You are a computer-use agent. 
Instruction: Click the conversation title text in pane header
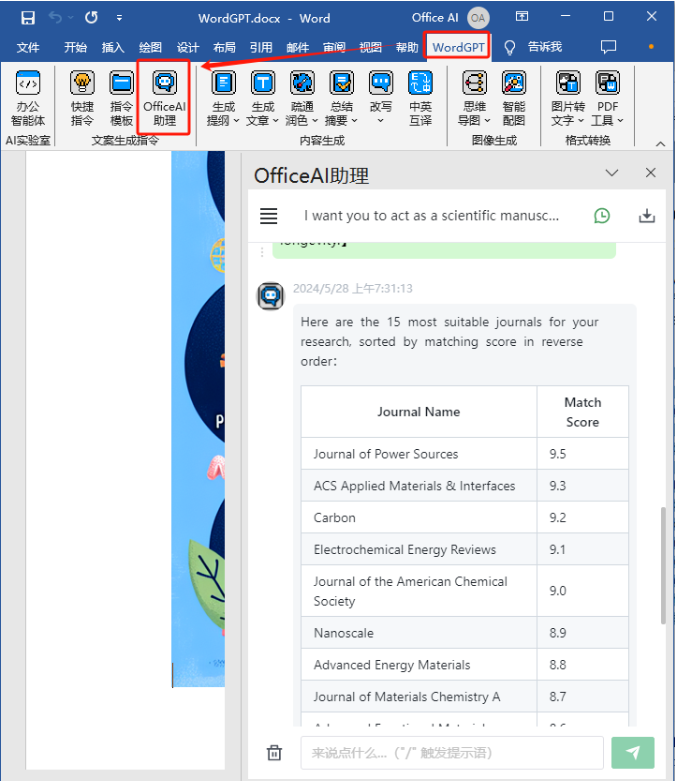coord(431,216)
